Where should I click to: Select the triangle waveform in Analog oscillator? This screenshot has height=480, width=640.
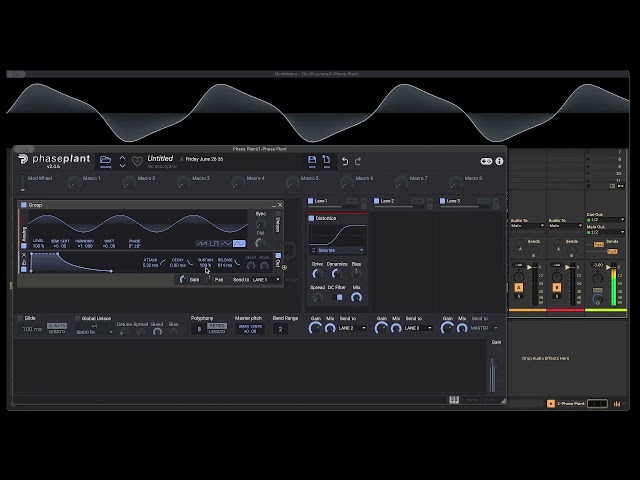tap(226, 243)
